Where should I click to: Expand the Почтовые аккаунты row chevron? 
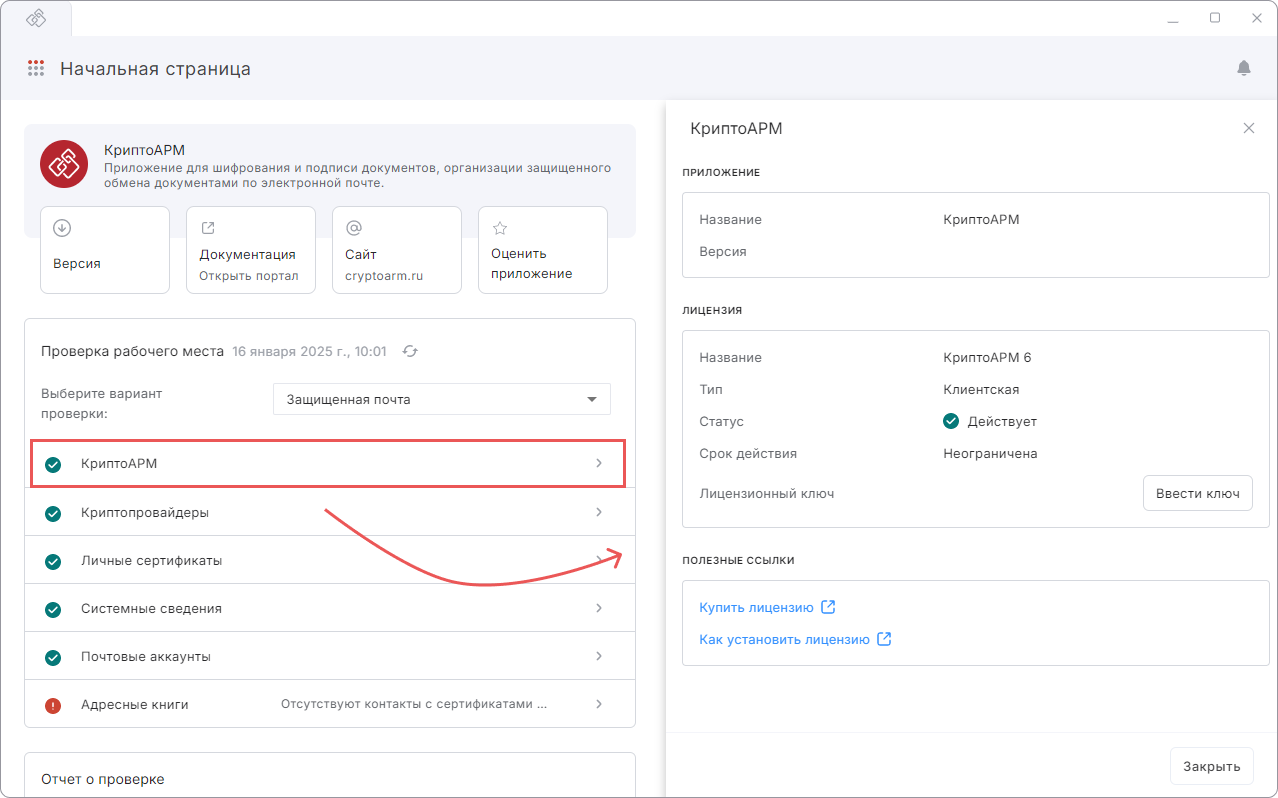pos(599,656)
